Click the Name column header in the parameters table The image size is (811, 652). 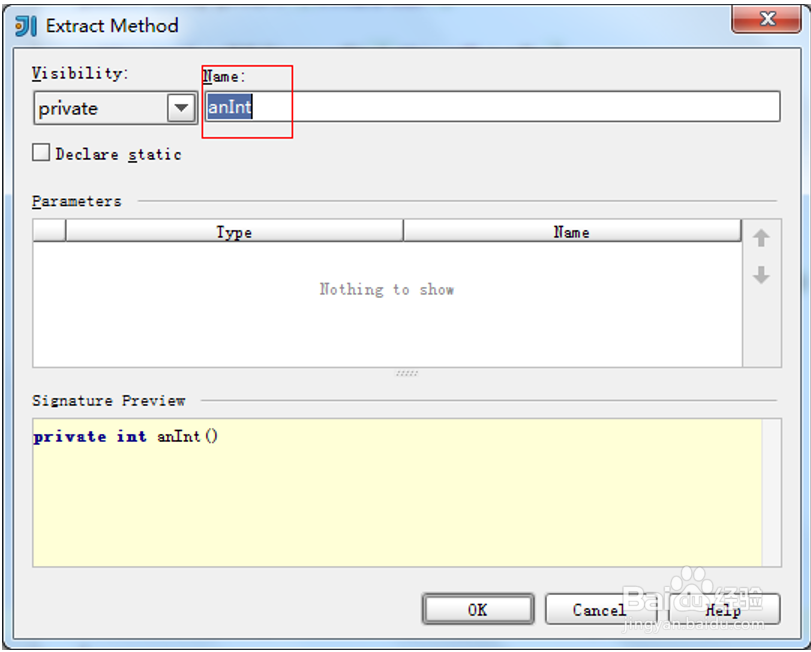(572, 232)
